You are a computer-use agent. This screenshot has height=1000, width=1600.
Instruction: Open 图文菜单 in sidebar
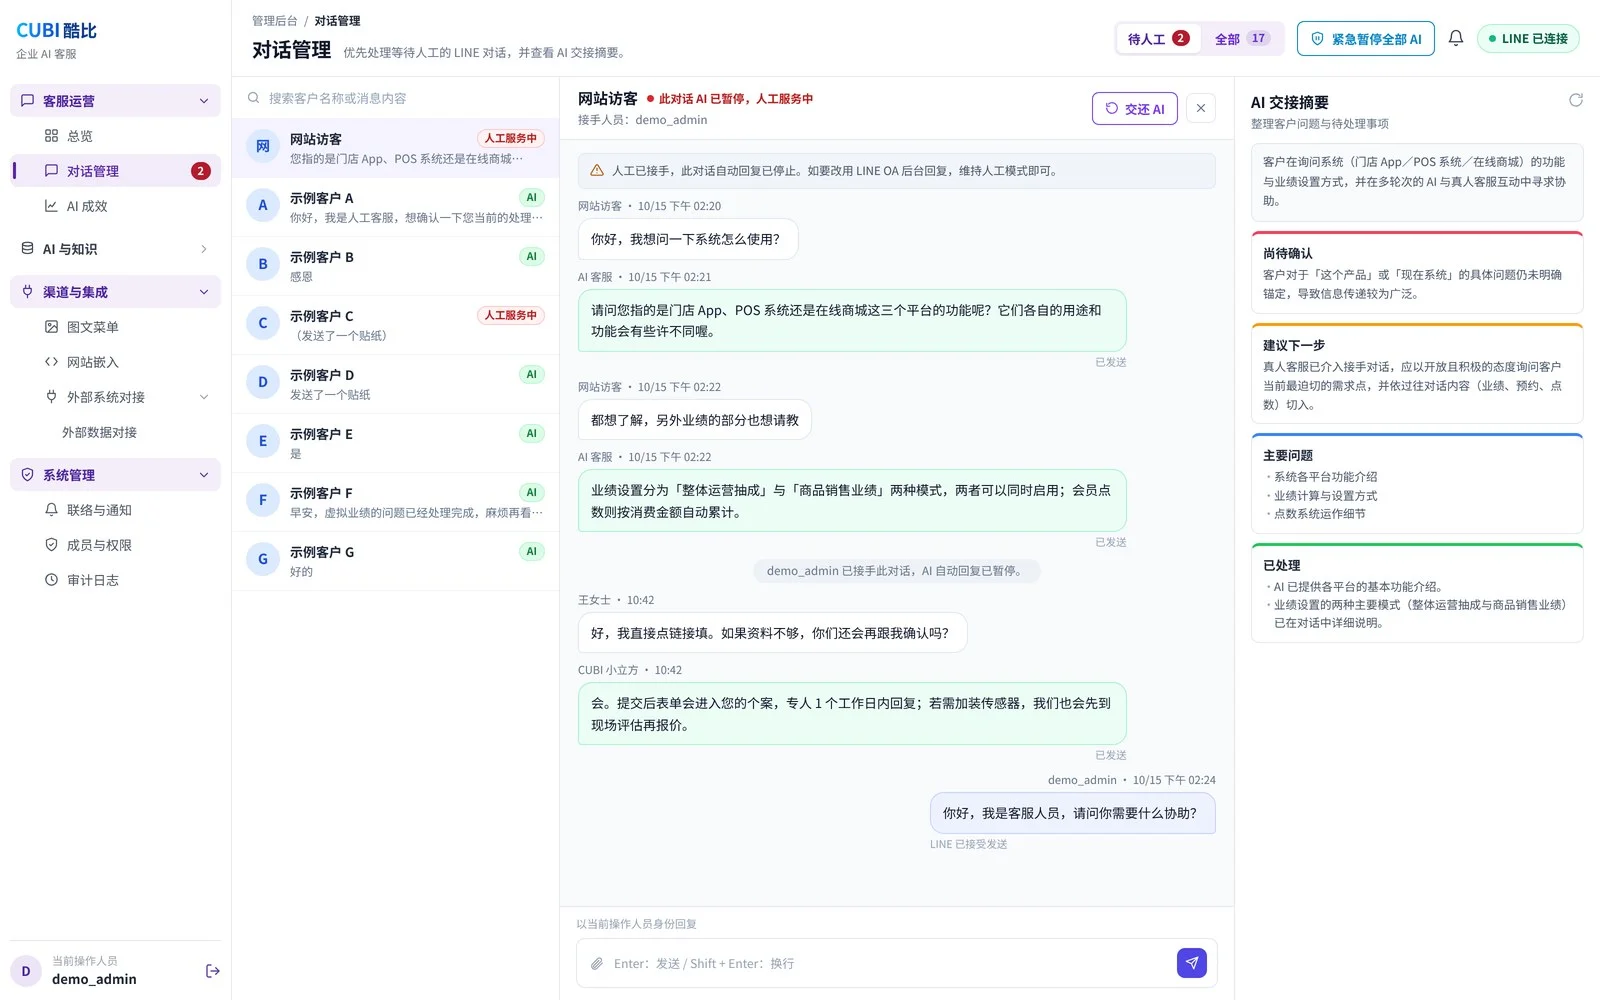point(115,327)
